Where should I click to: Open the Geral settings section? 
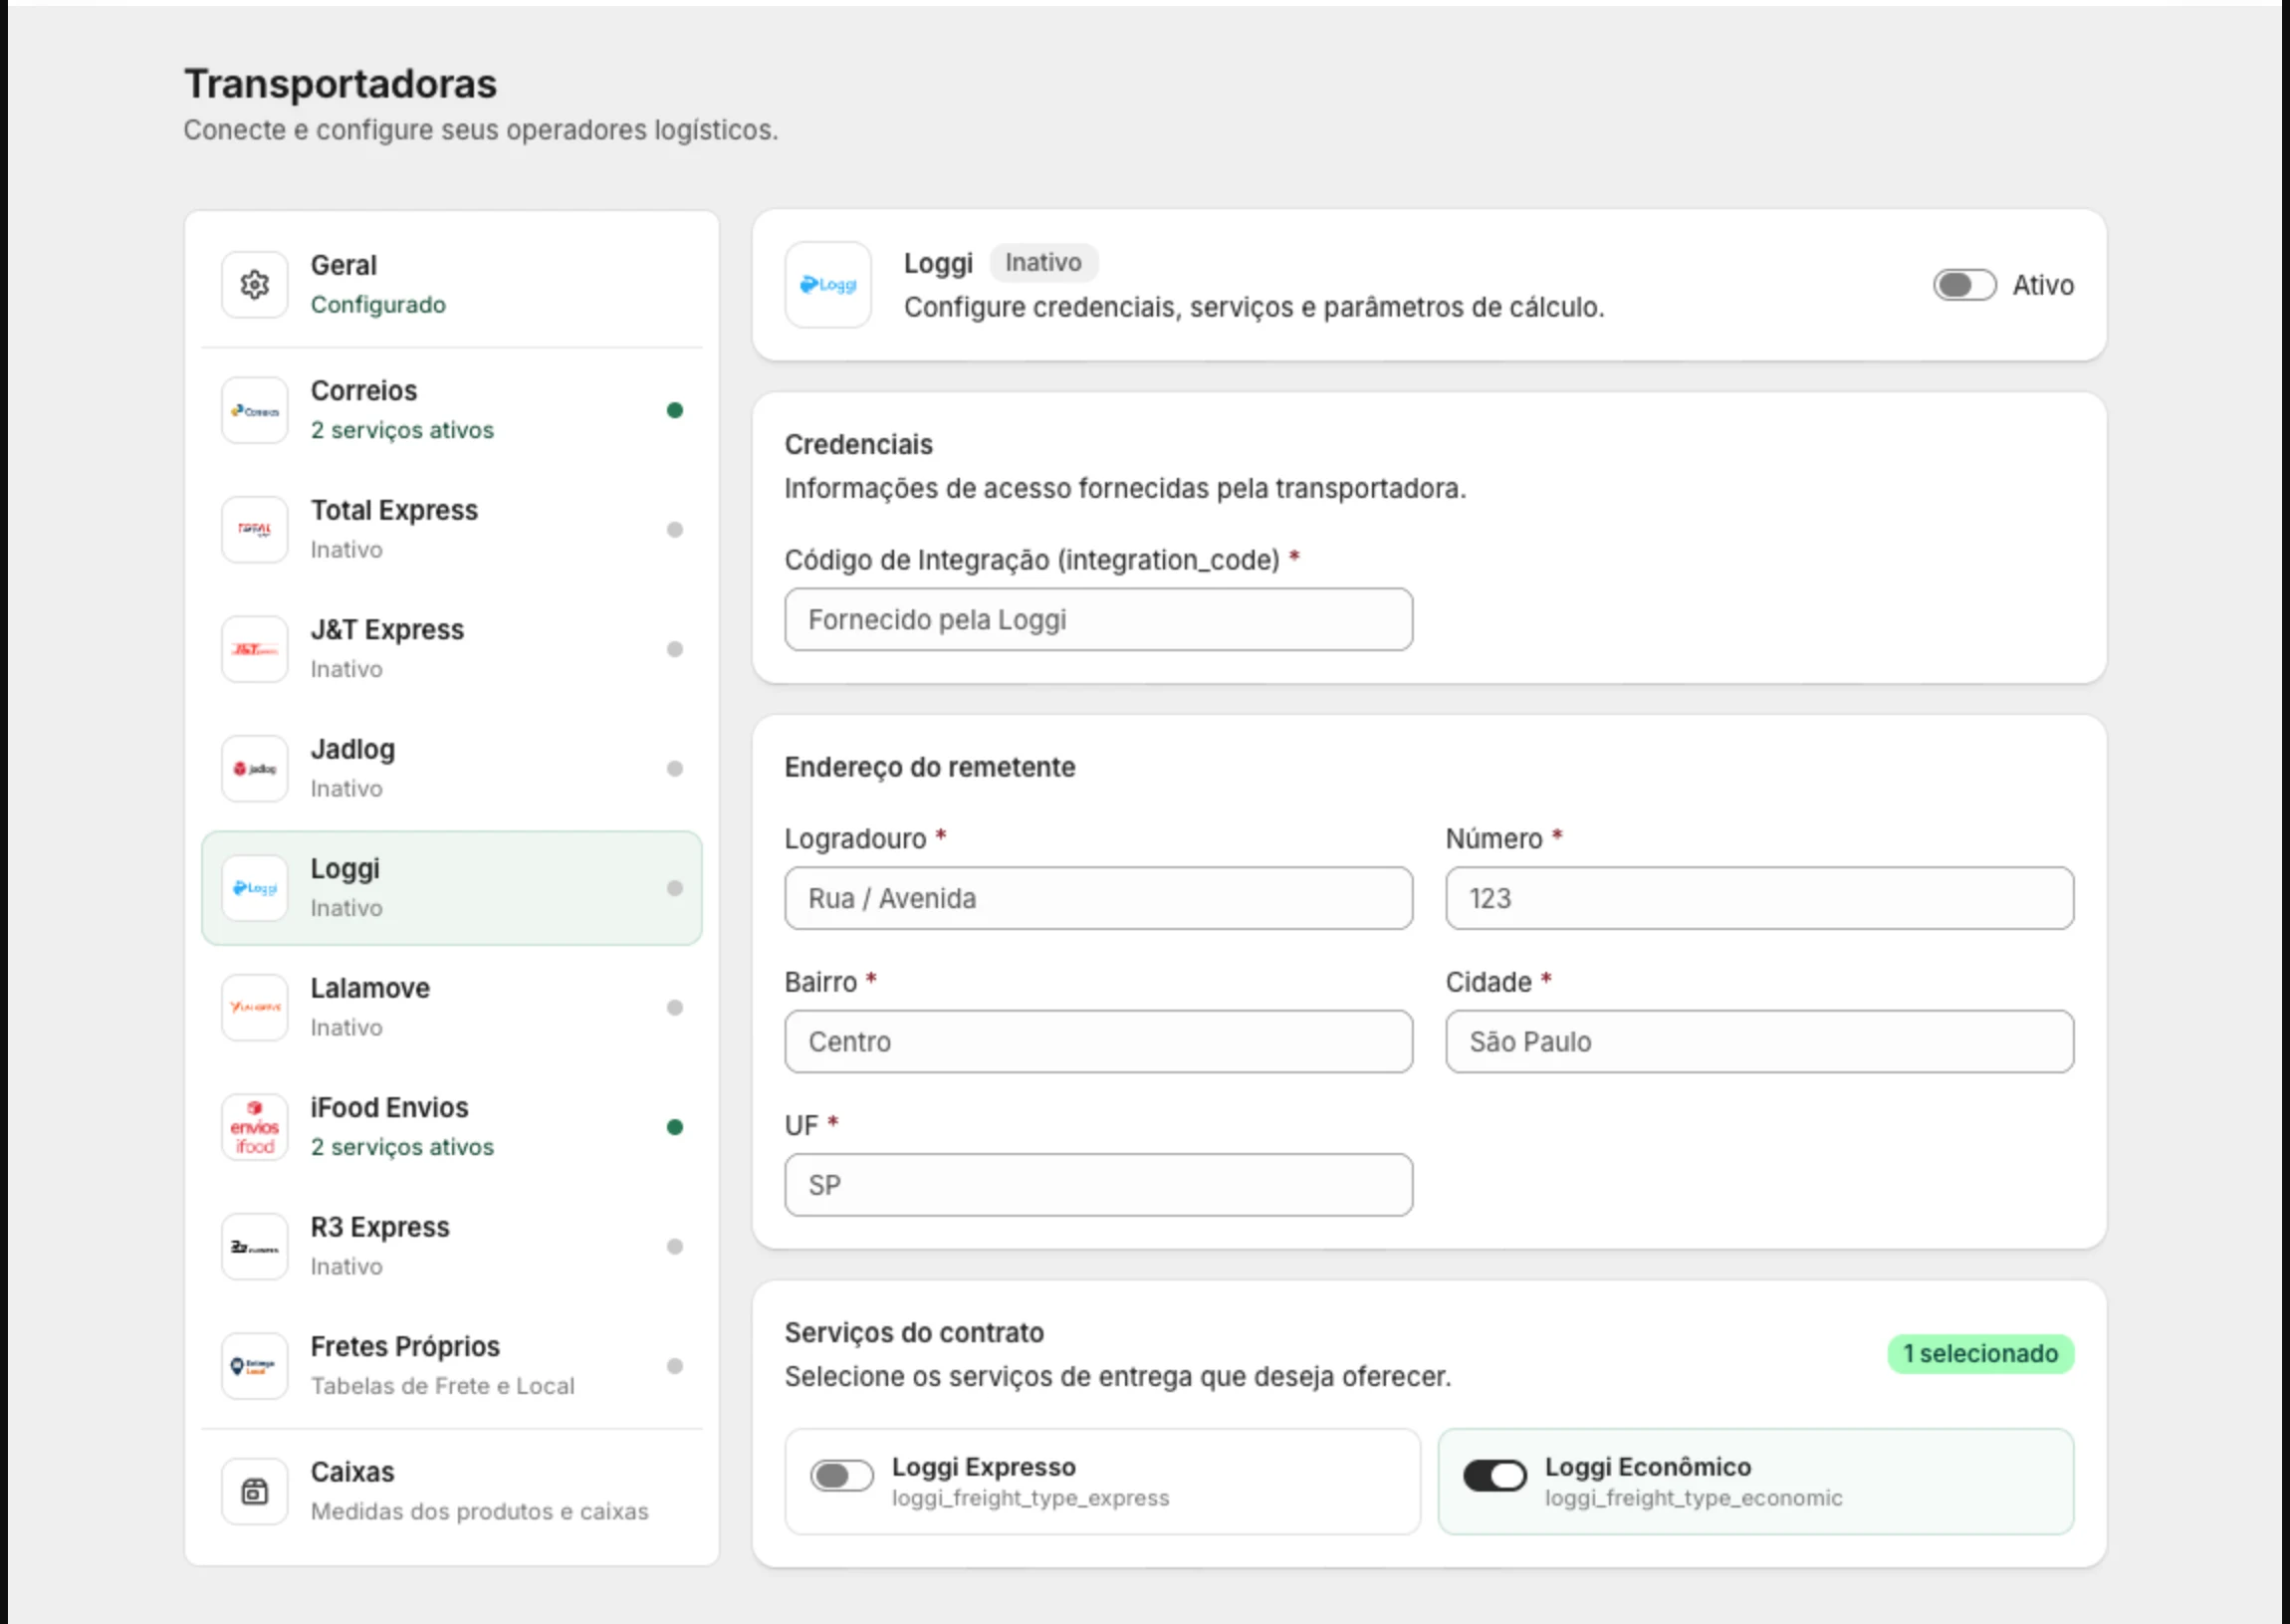click(x=452, y=285)
